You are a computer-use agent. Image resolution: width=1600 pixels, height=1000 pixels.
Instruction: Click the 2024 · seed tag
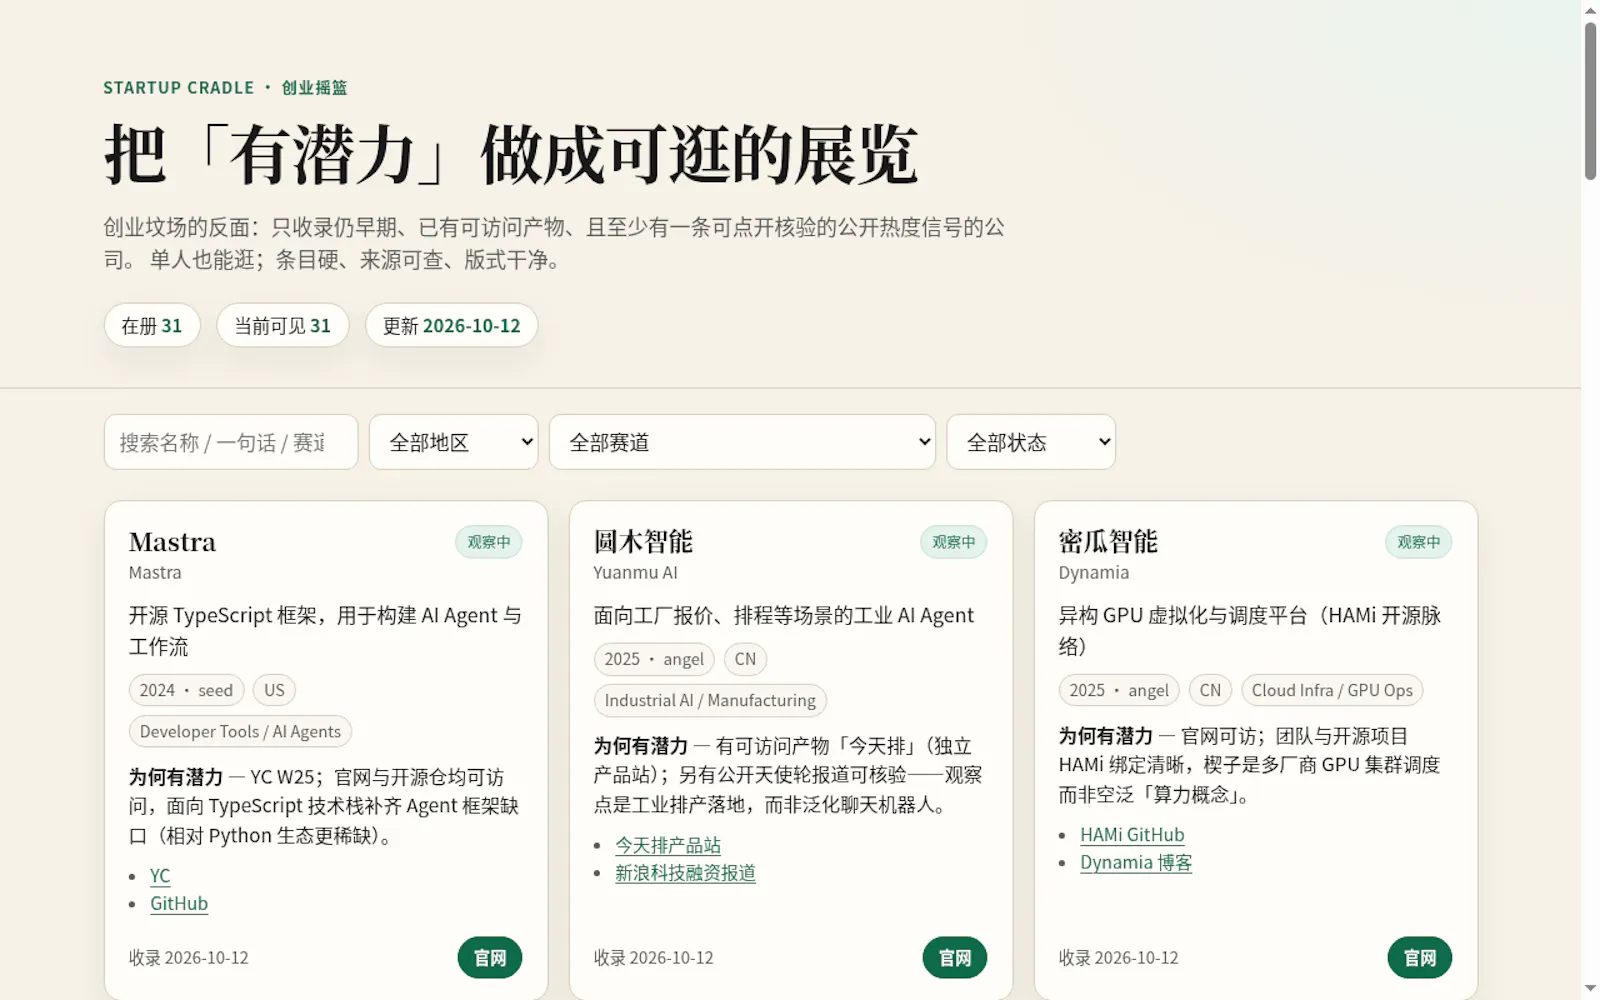[x=186, y=690]
